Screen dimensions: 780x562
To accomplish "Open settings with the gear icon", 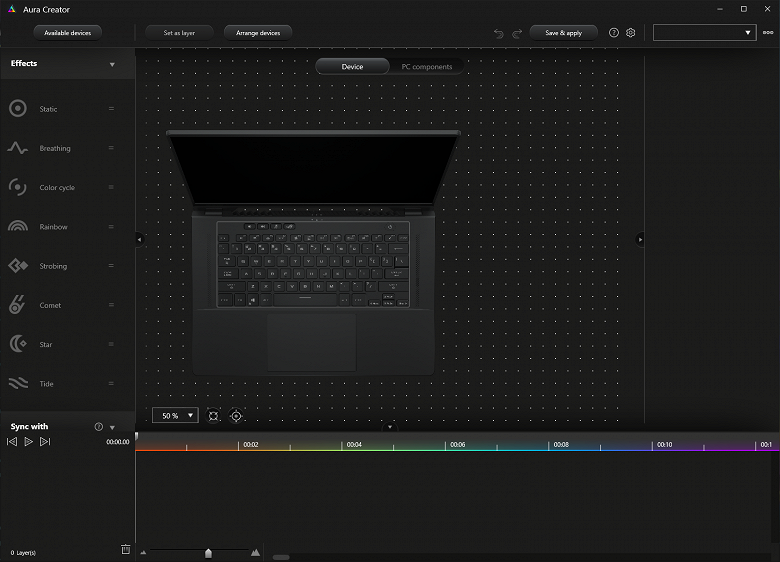I will coord(631,33).
